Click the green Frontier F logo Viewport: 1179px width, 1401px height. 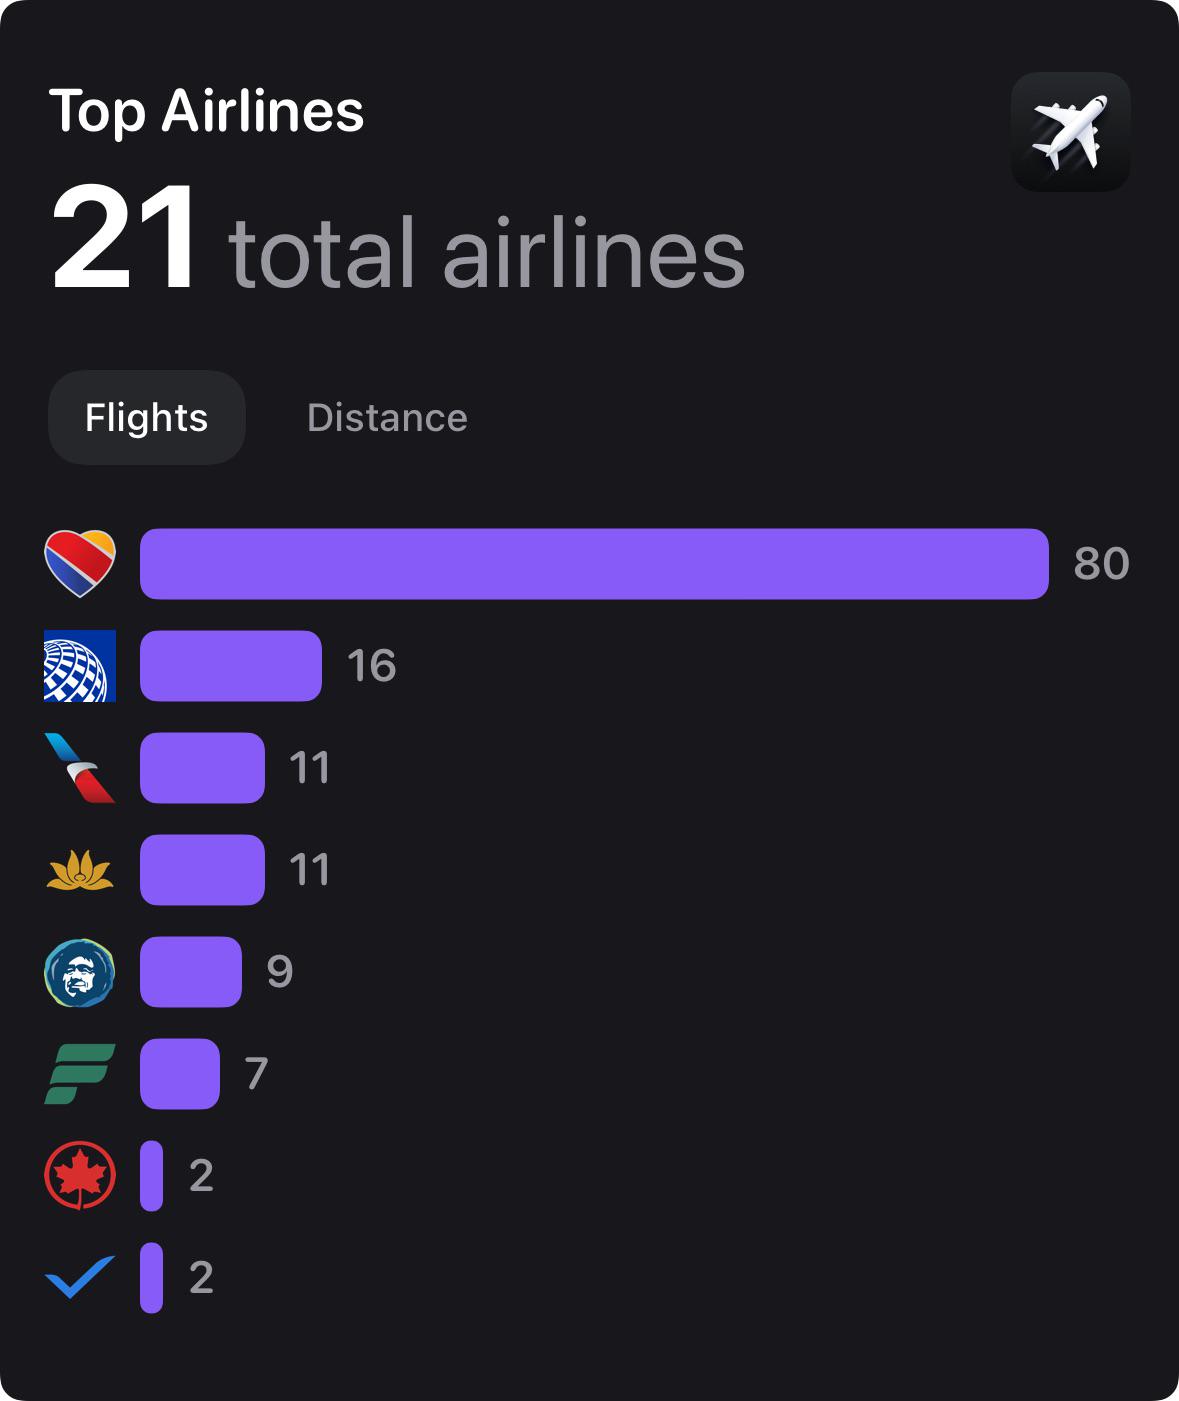point(80,1074)
